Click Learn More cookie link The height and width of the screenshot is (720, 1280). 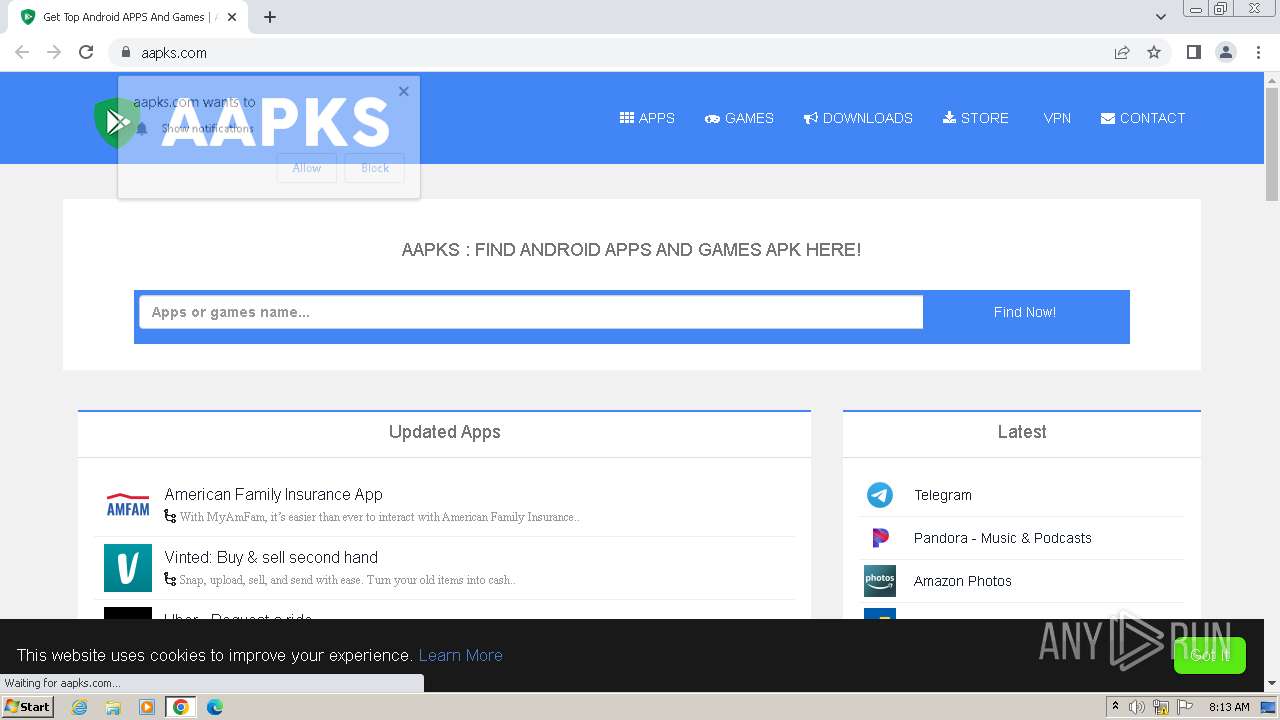point(460,655)
